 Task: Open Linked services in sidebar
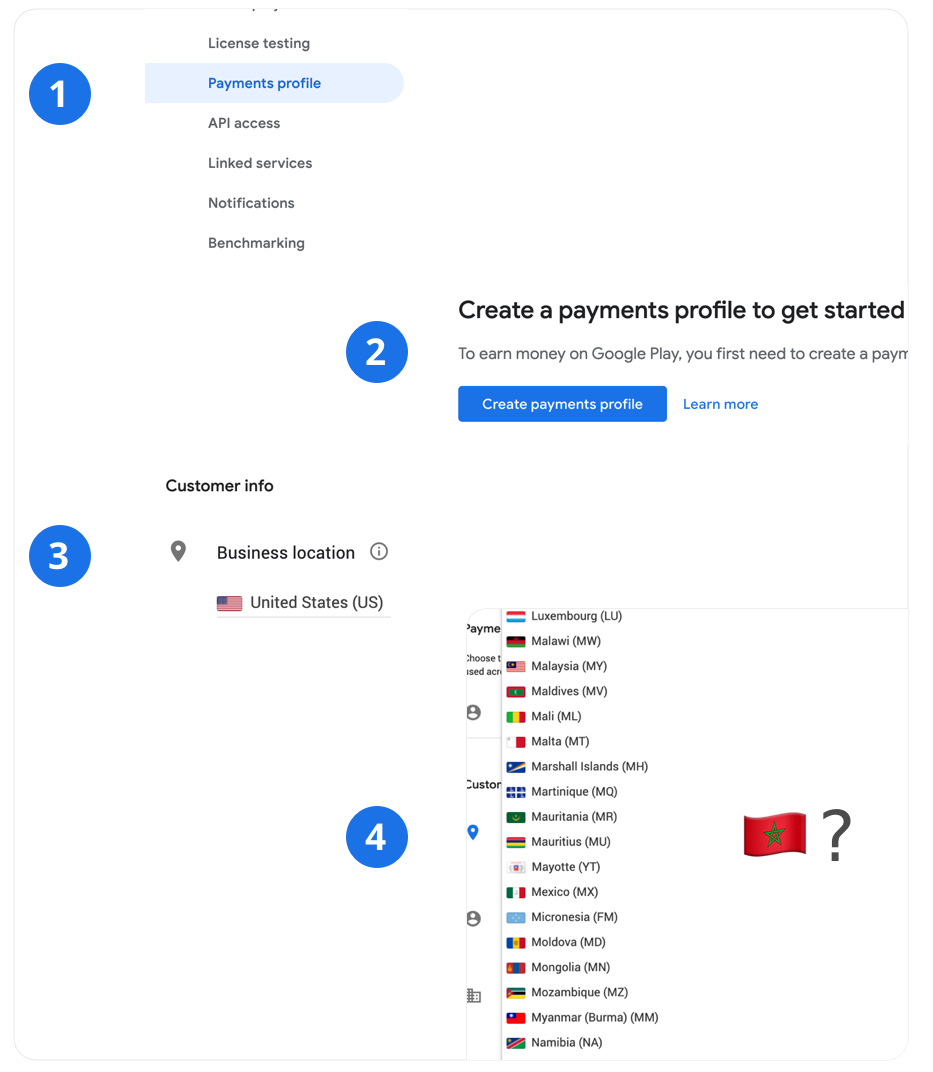click(260, 163)
